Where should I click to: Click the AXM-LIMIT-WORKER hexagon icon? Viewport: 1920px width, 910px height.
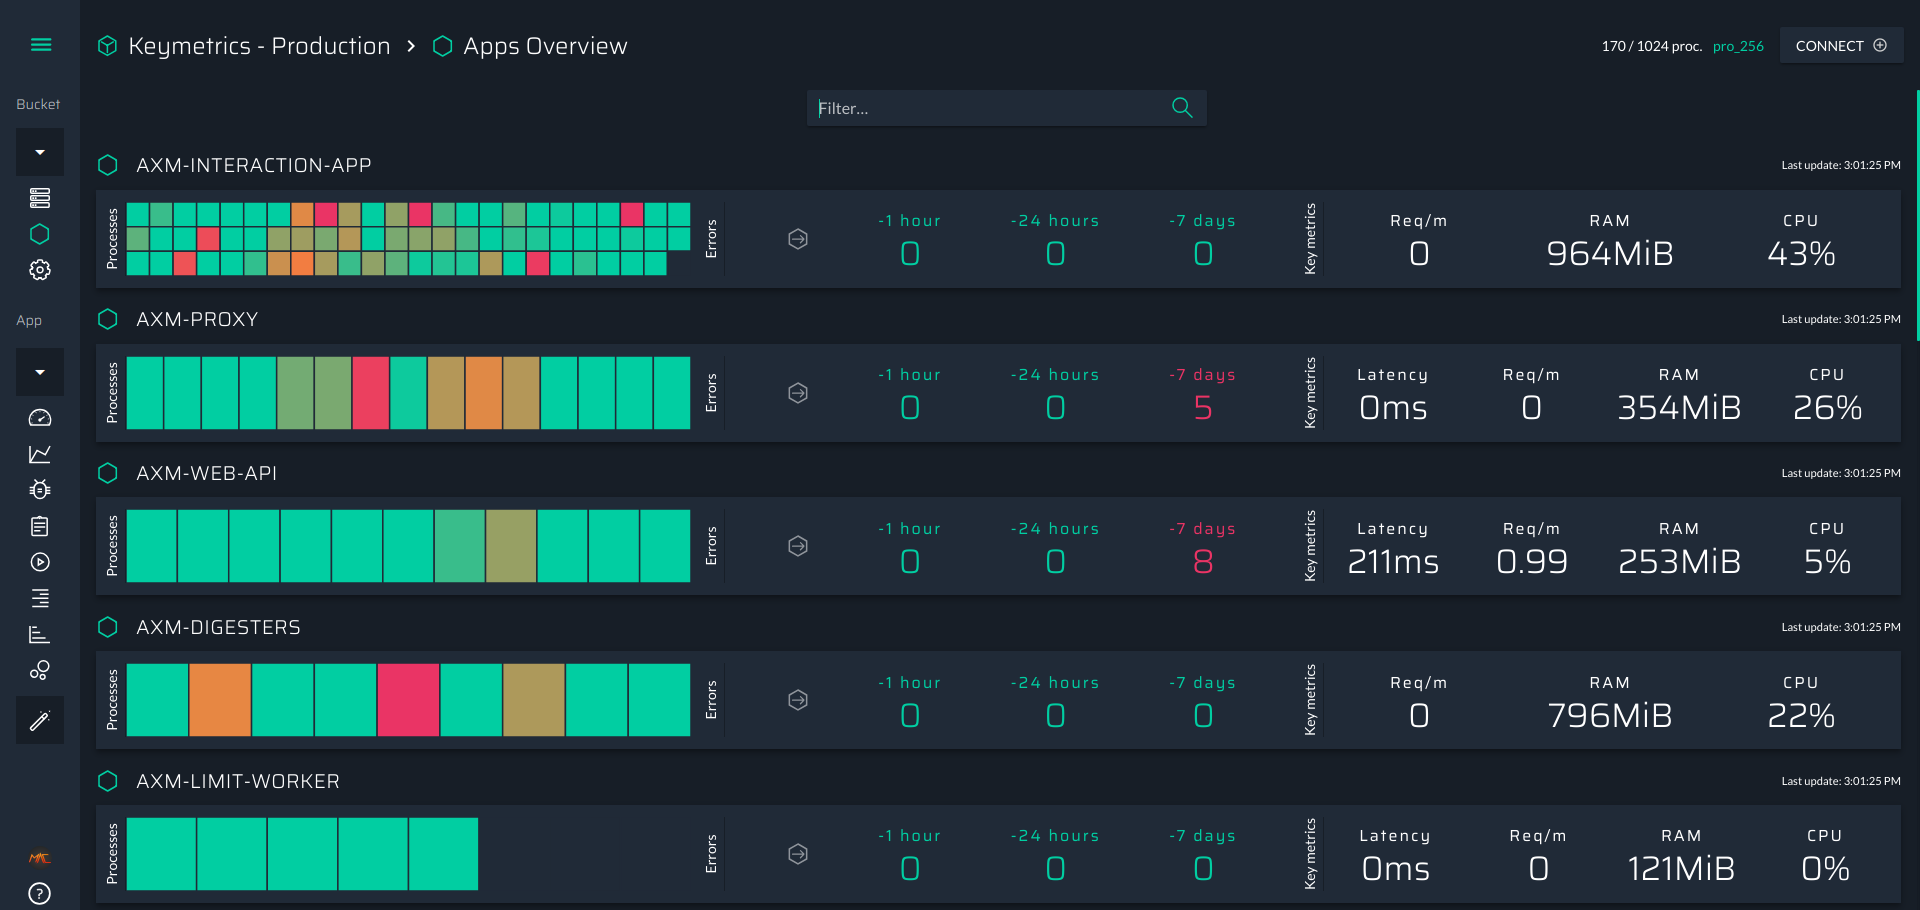click(108, 781)
